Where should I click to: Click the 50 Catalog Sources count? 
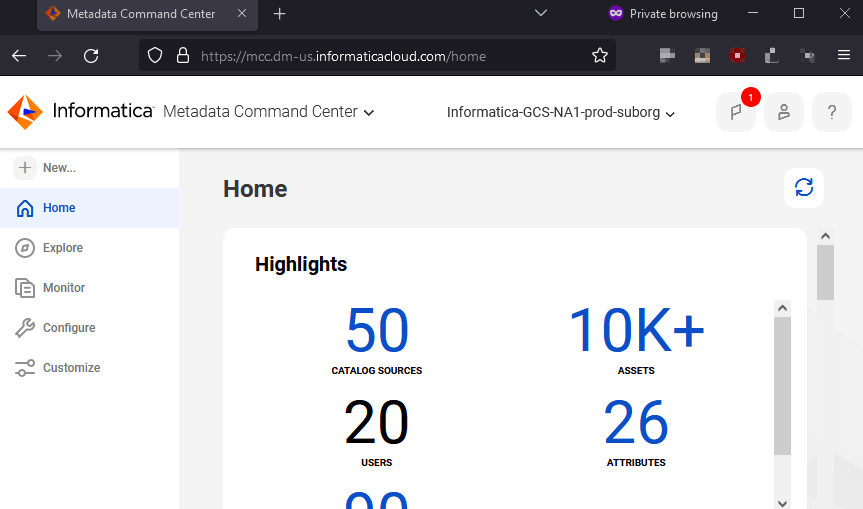point(377,330)
